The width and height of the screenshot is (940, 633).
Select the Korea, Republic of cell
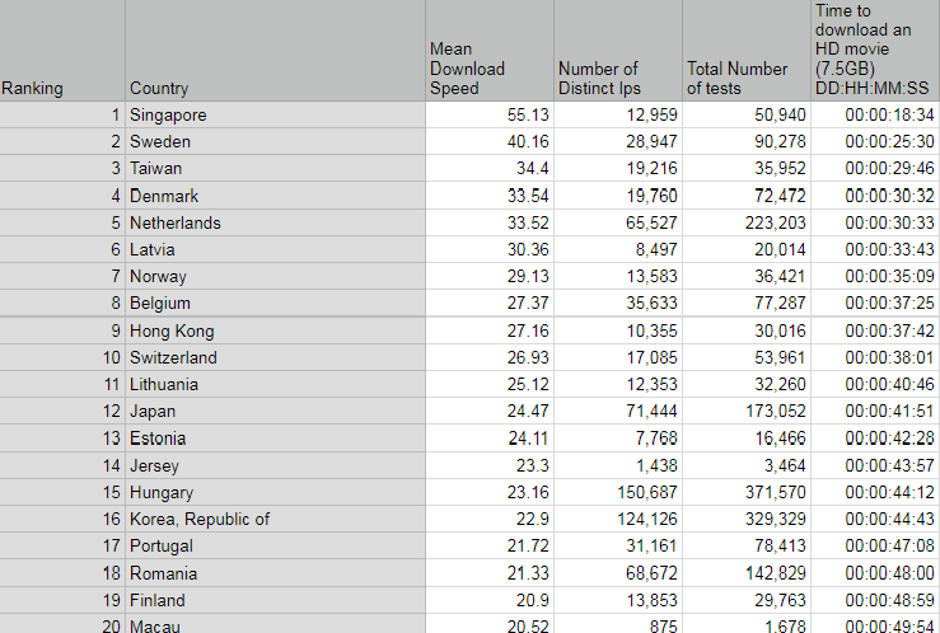coord(275,519)
